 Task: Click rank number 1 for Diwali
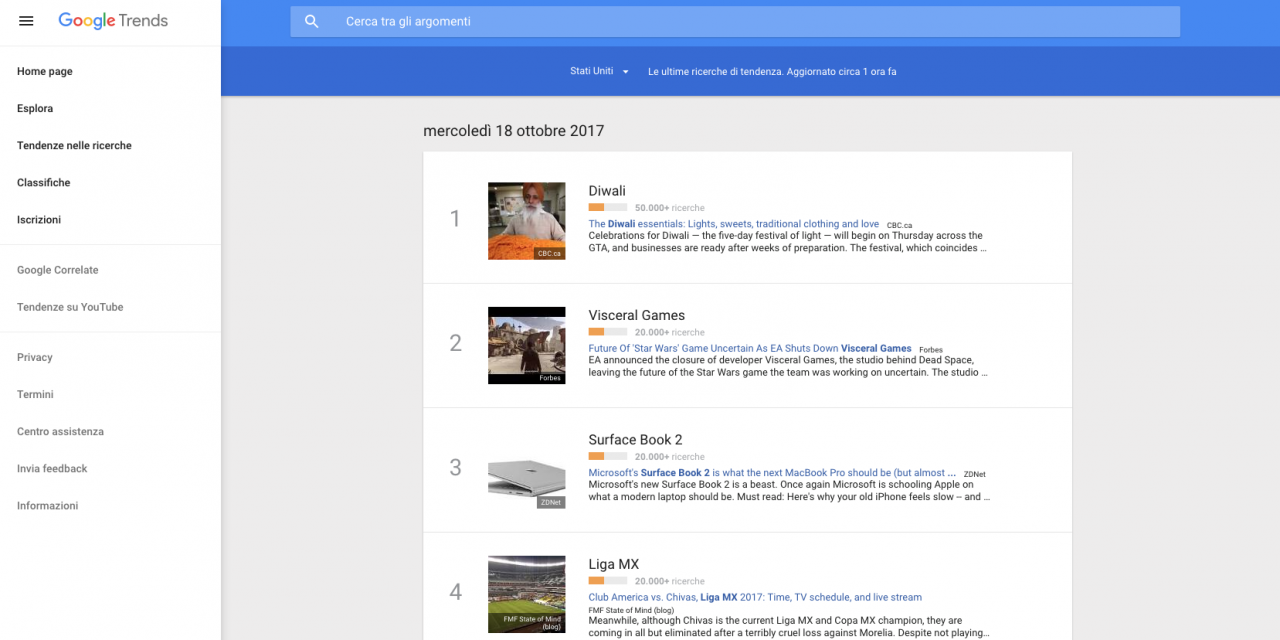(x=455, y=219)
